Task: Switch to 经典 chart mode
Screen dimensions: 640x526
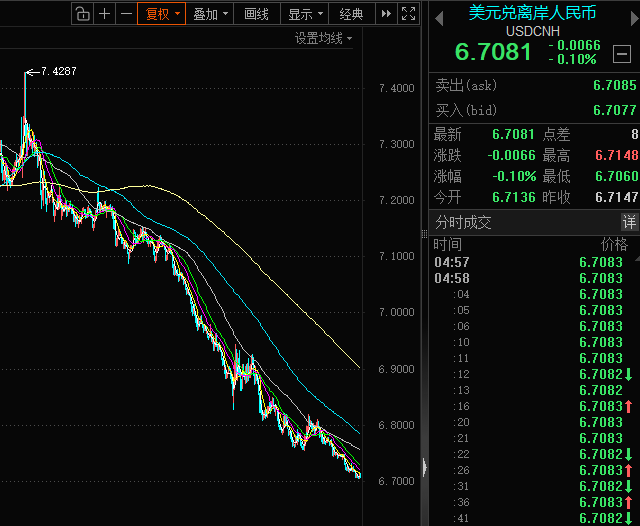Action: [351, 14]
